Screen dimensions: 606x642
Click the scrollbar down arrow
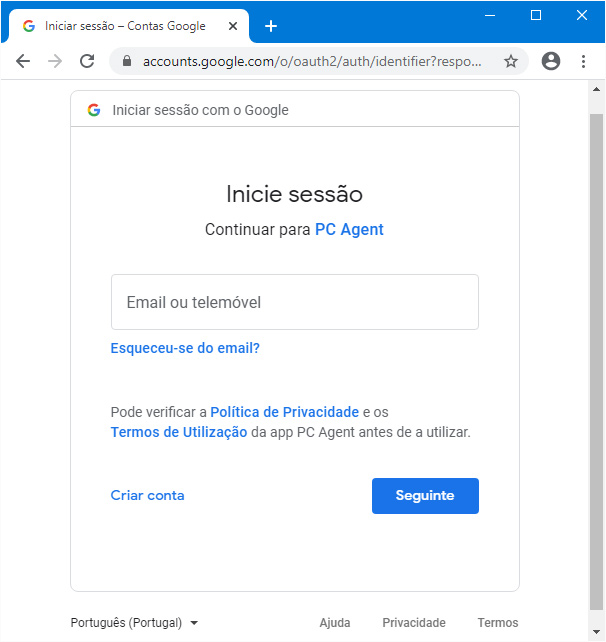[597, 631]
